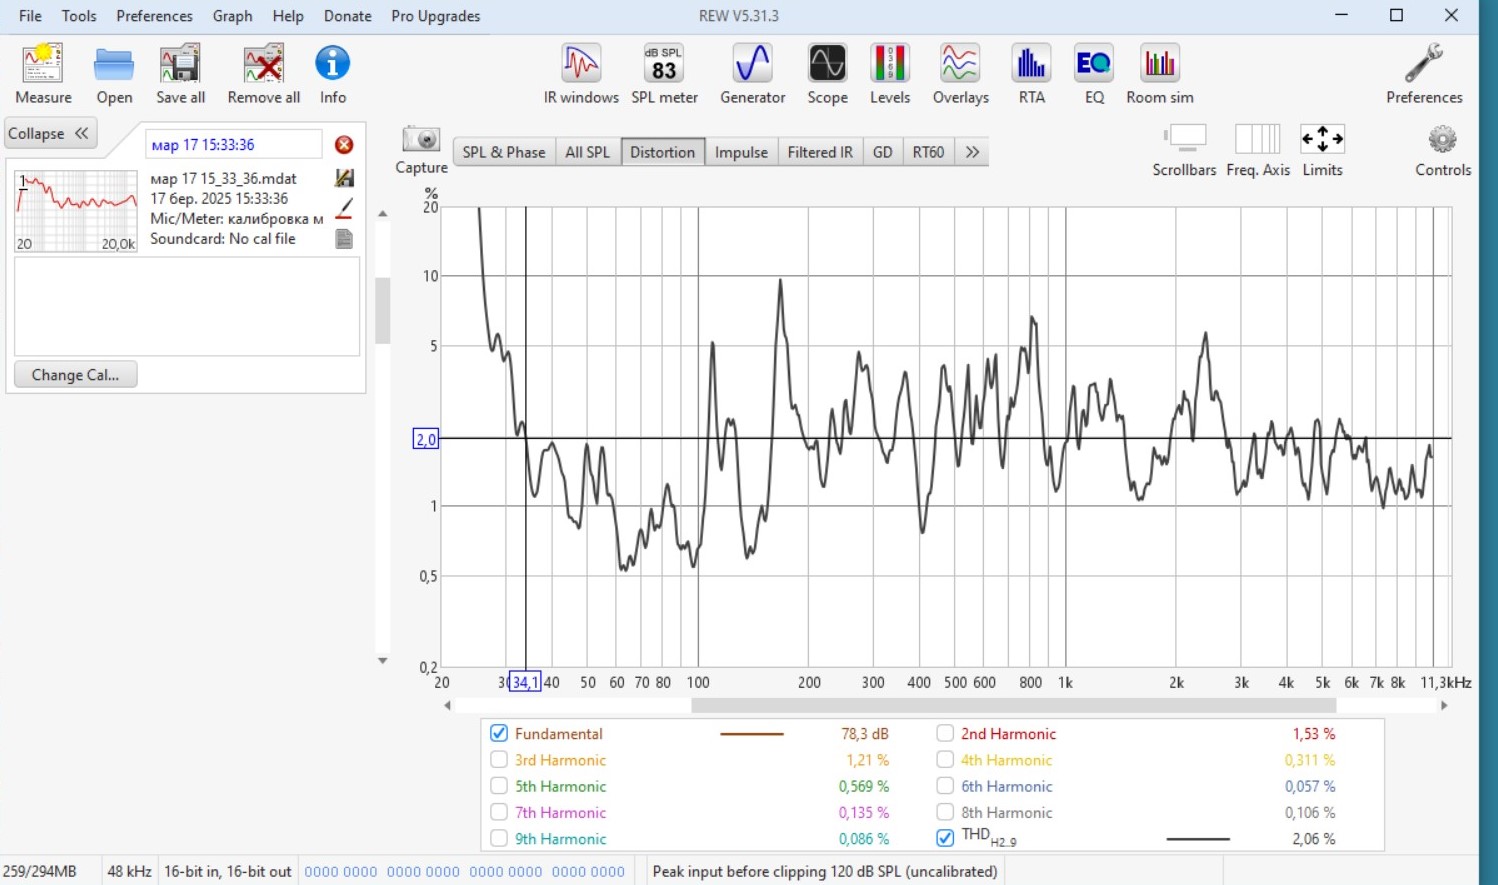This screenshot has width=1498, height=885.
Task: Delete the measurement with red X icon
Action: click(344, 145)
